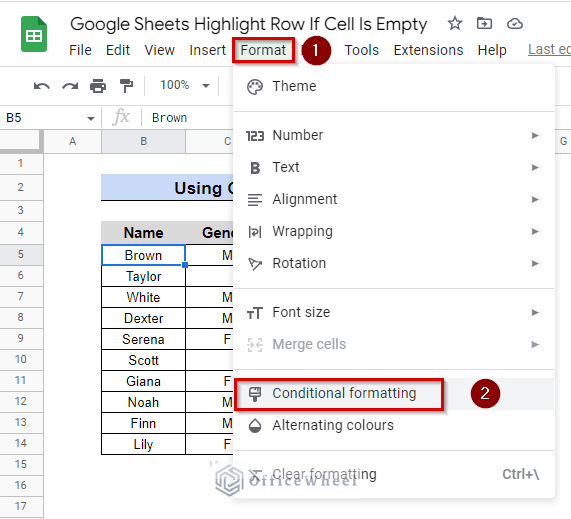Open the 100% zoom dropdown
571x519 pixels.
(185, 86)
